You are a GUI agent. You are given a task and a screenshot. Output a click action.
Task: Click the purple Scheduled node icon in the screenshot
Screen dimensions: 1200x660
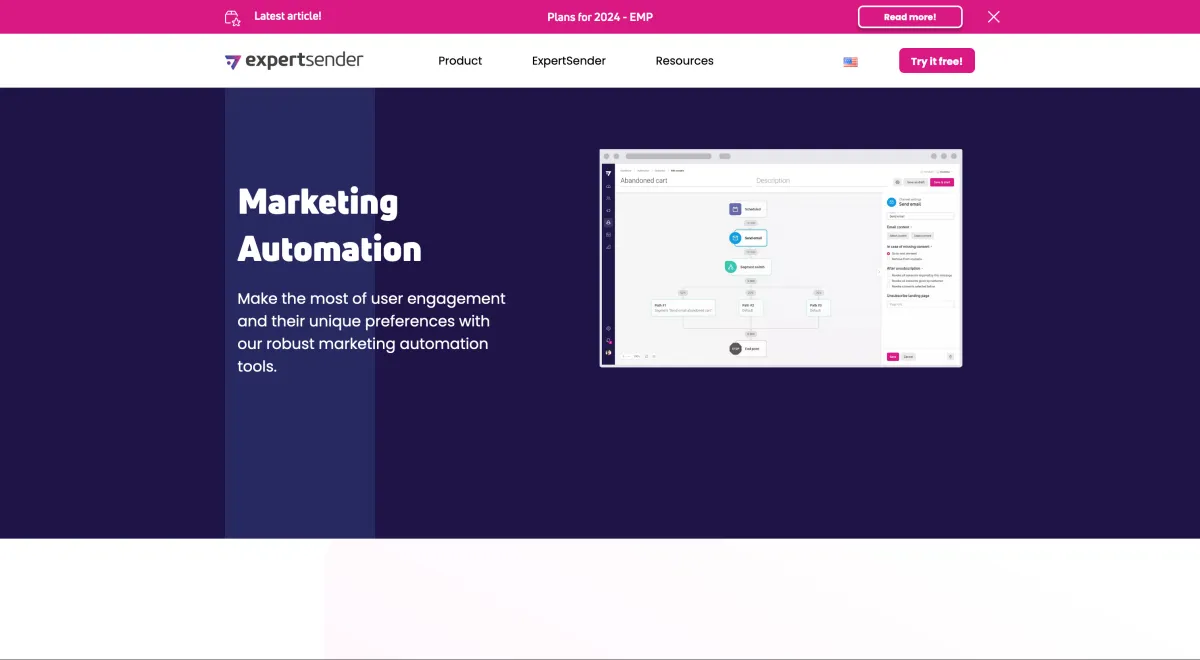coord(735,209)
